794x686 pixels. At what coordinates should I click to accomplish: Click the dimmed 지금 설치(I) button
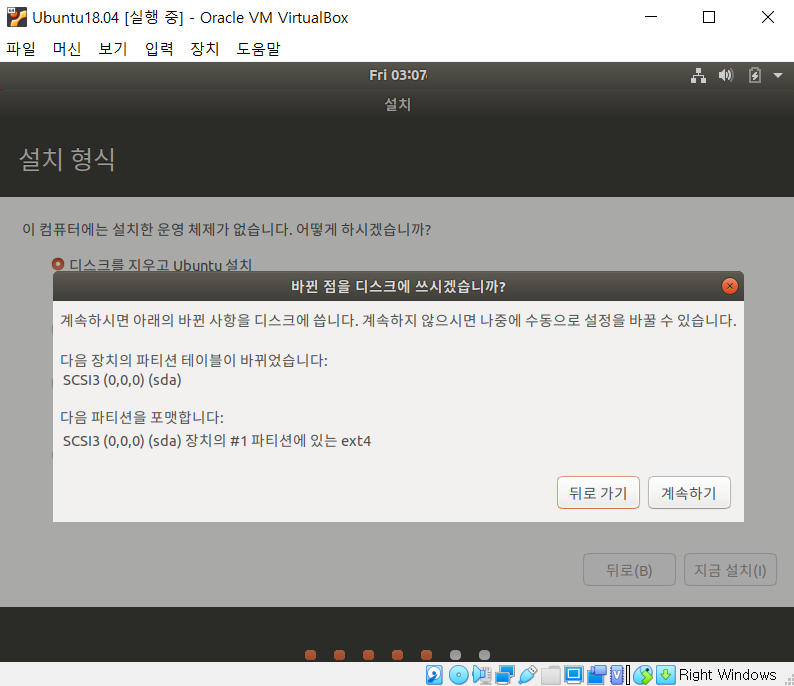click(730, 570)
